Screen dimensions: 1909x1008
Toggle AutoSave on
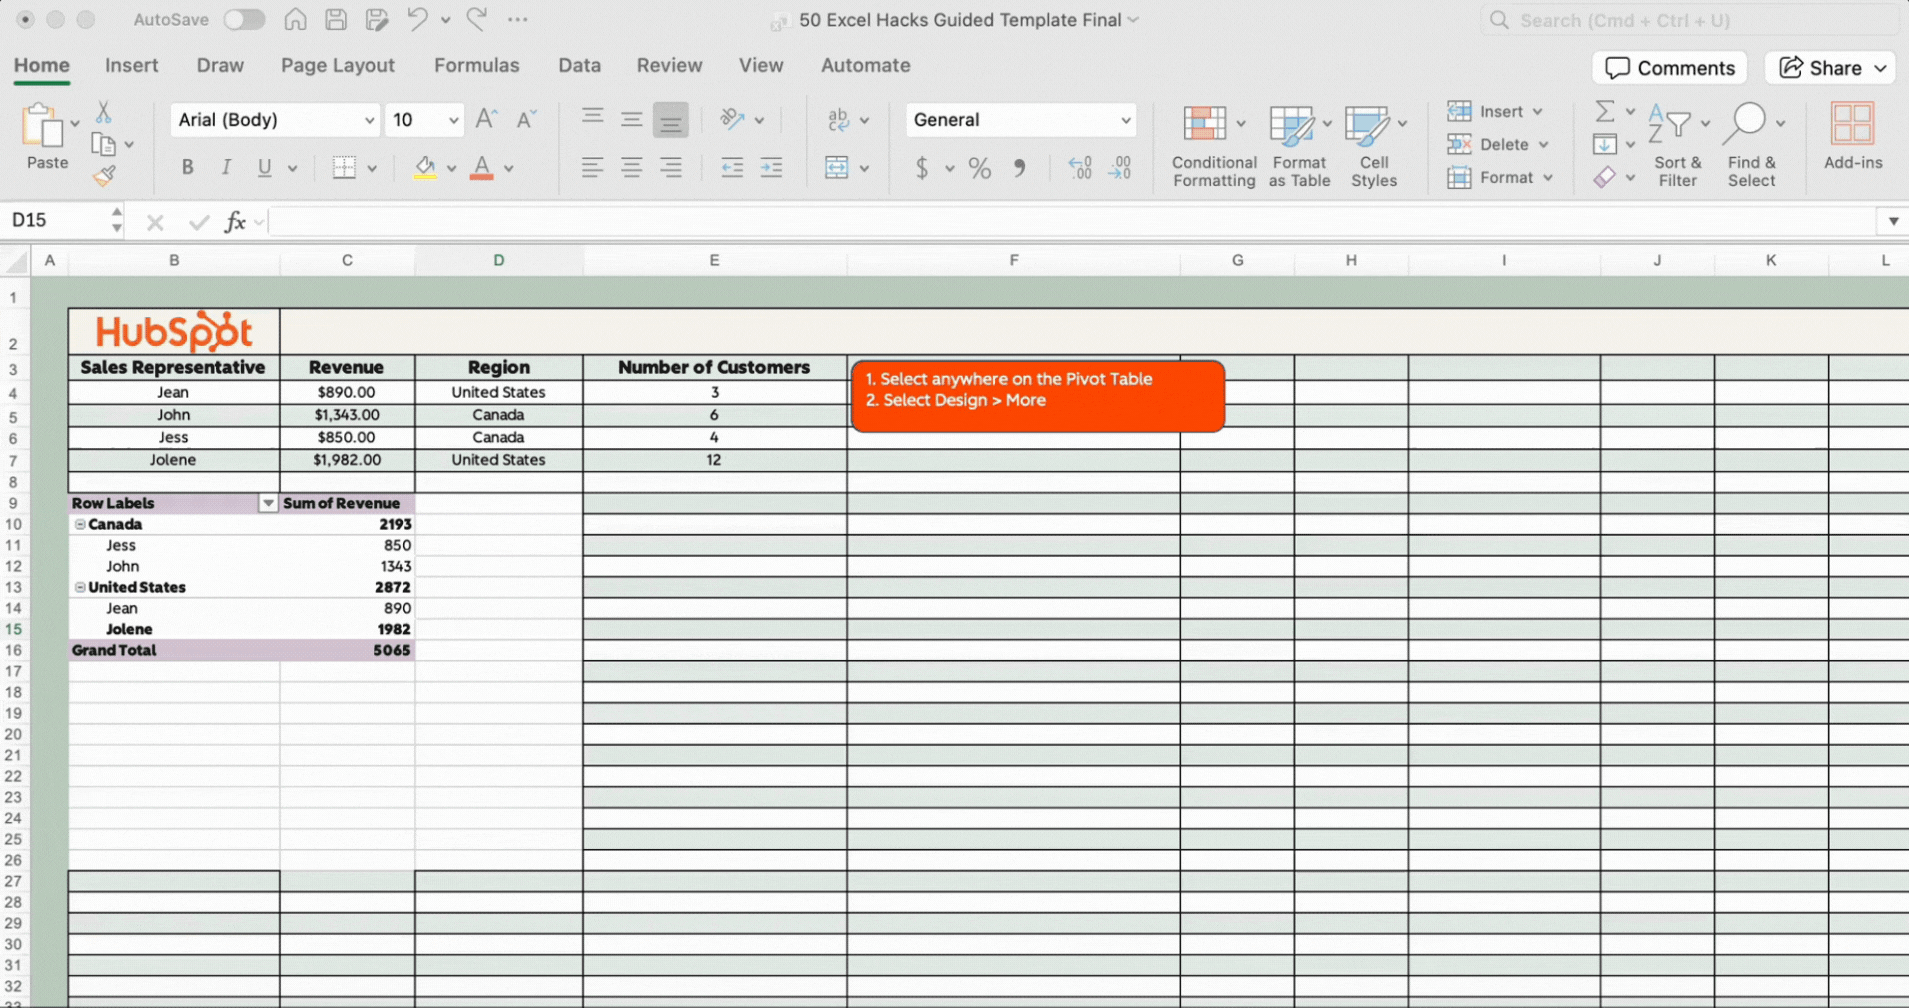coord(243,19)
